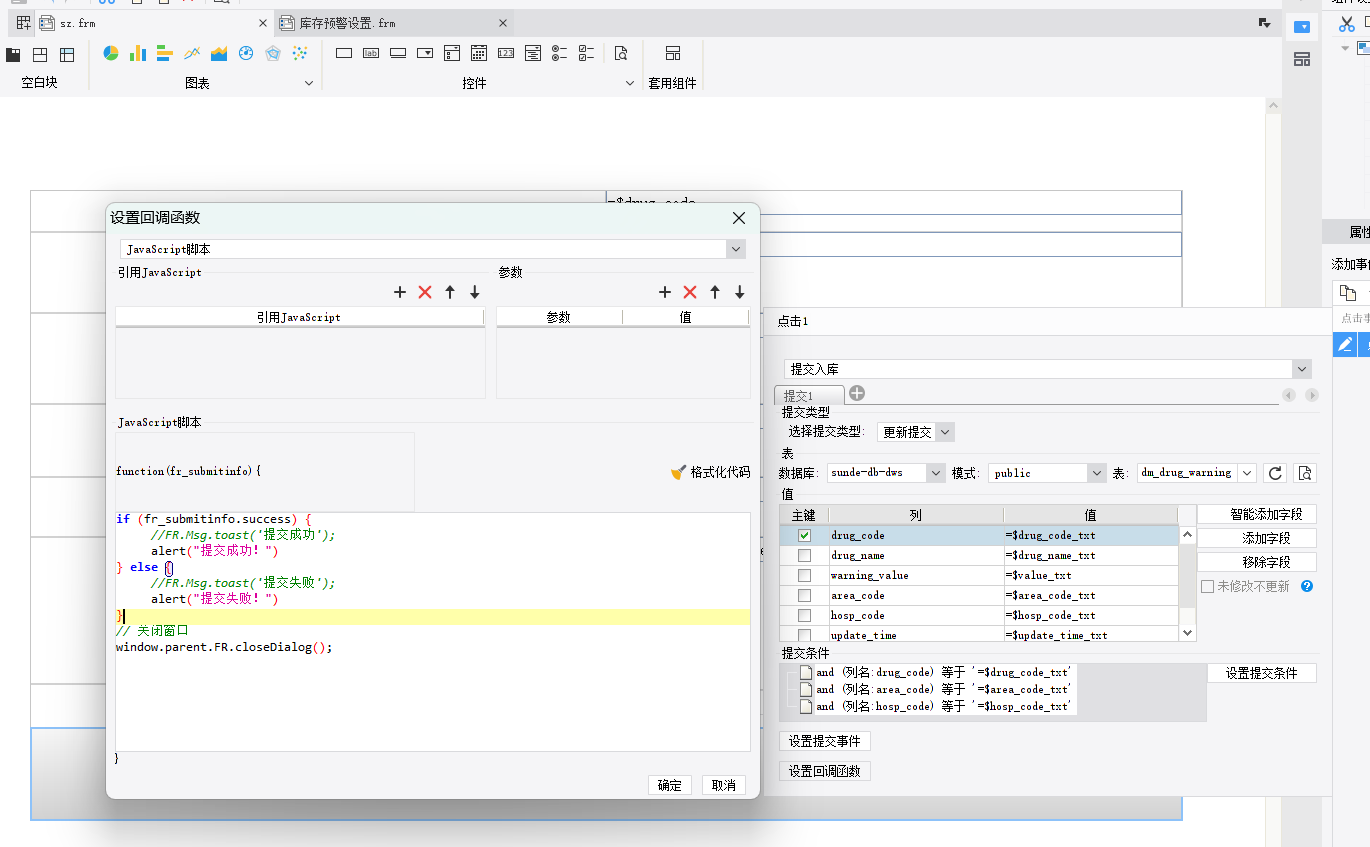1370x847 pixels.
Task: Enable the 未修改不更新 checkbox
Action: pos(1207,586)
